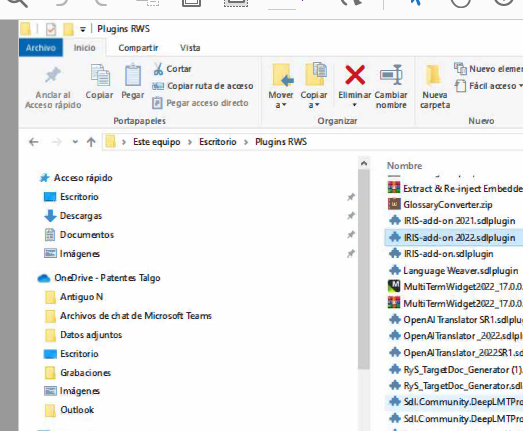Go up one folder level
The height and width of the screenshot is (431, 523).
click(x=91, y=142)
